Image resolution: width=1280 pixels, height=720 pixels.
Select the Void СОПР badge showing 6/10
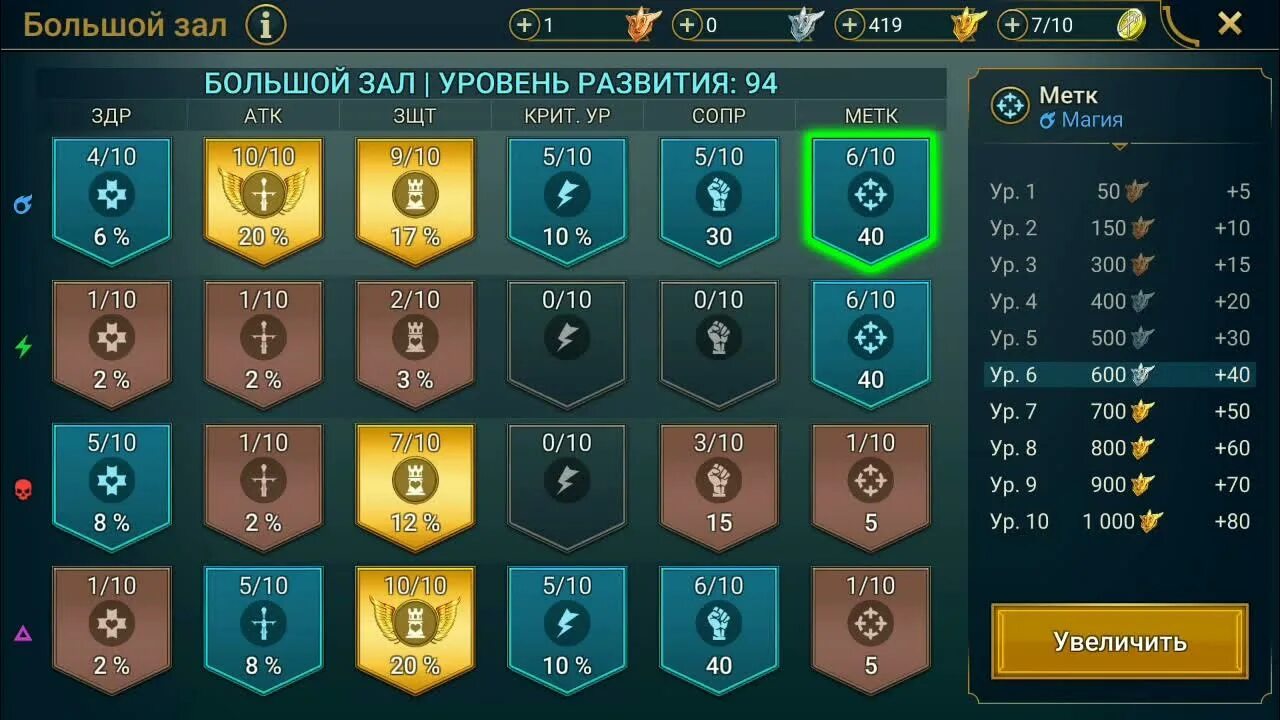[x=719, y=630]
